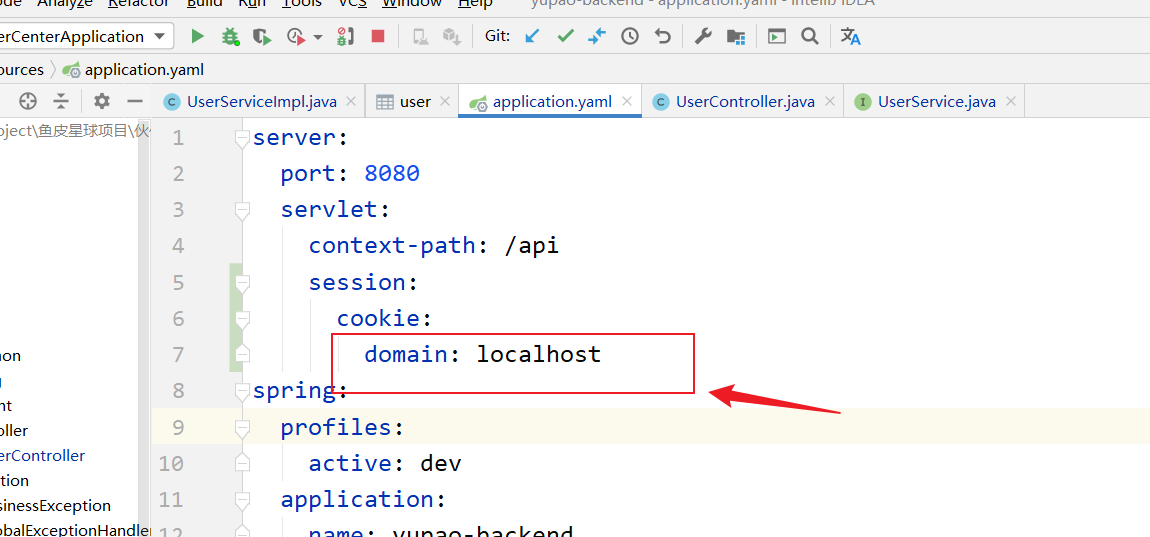This screenshot has width=1150, height=537.
Task: Click the Translate icon in toolbar
Action: coord(851,37)
